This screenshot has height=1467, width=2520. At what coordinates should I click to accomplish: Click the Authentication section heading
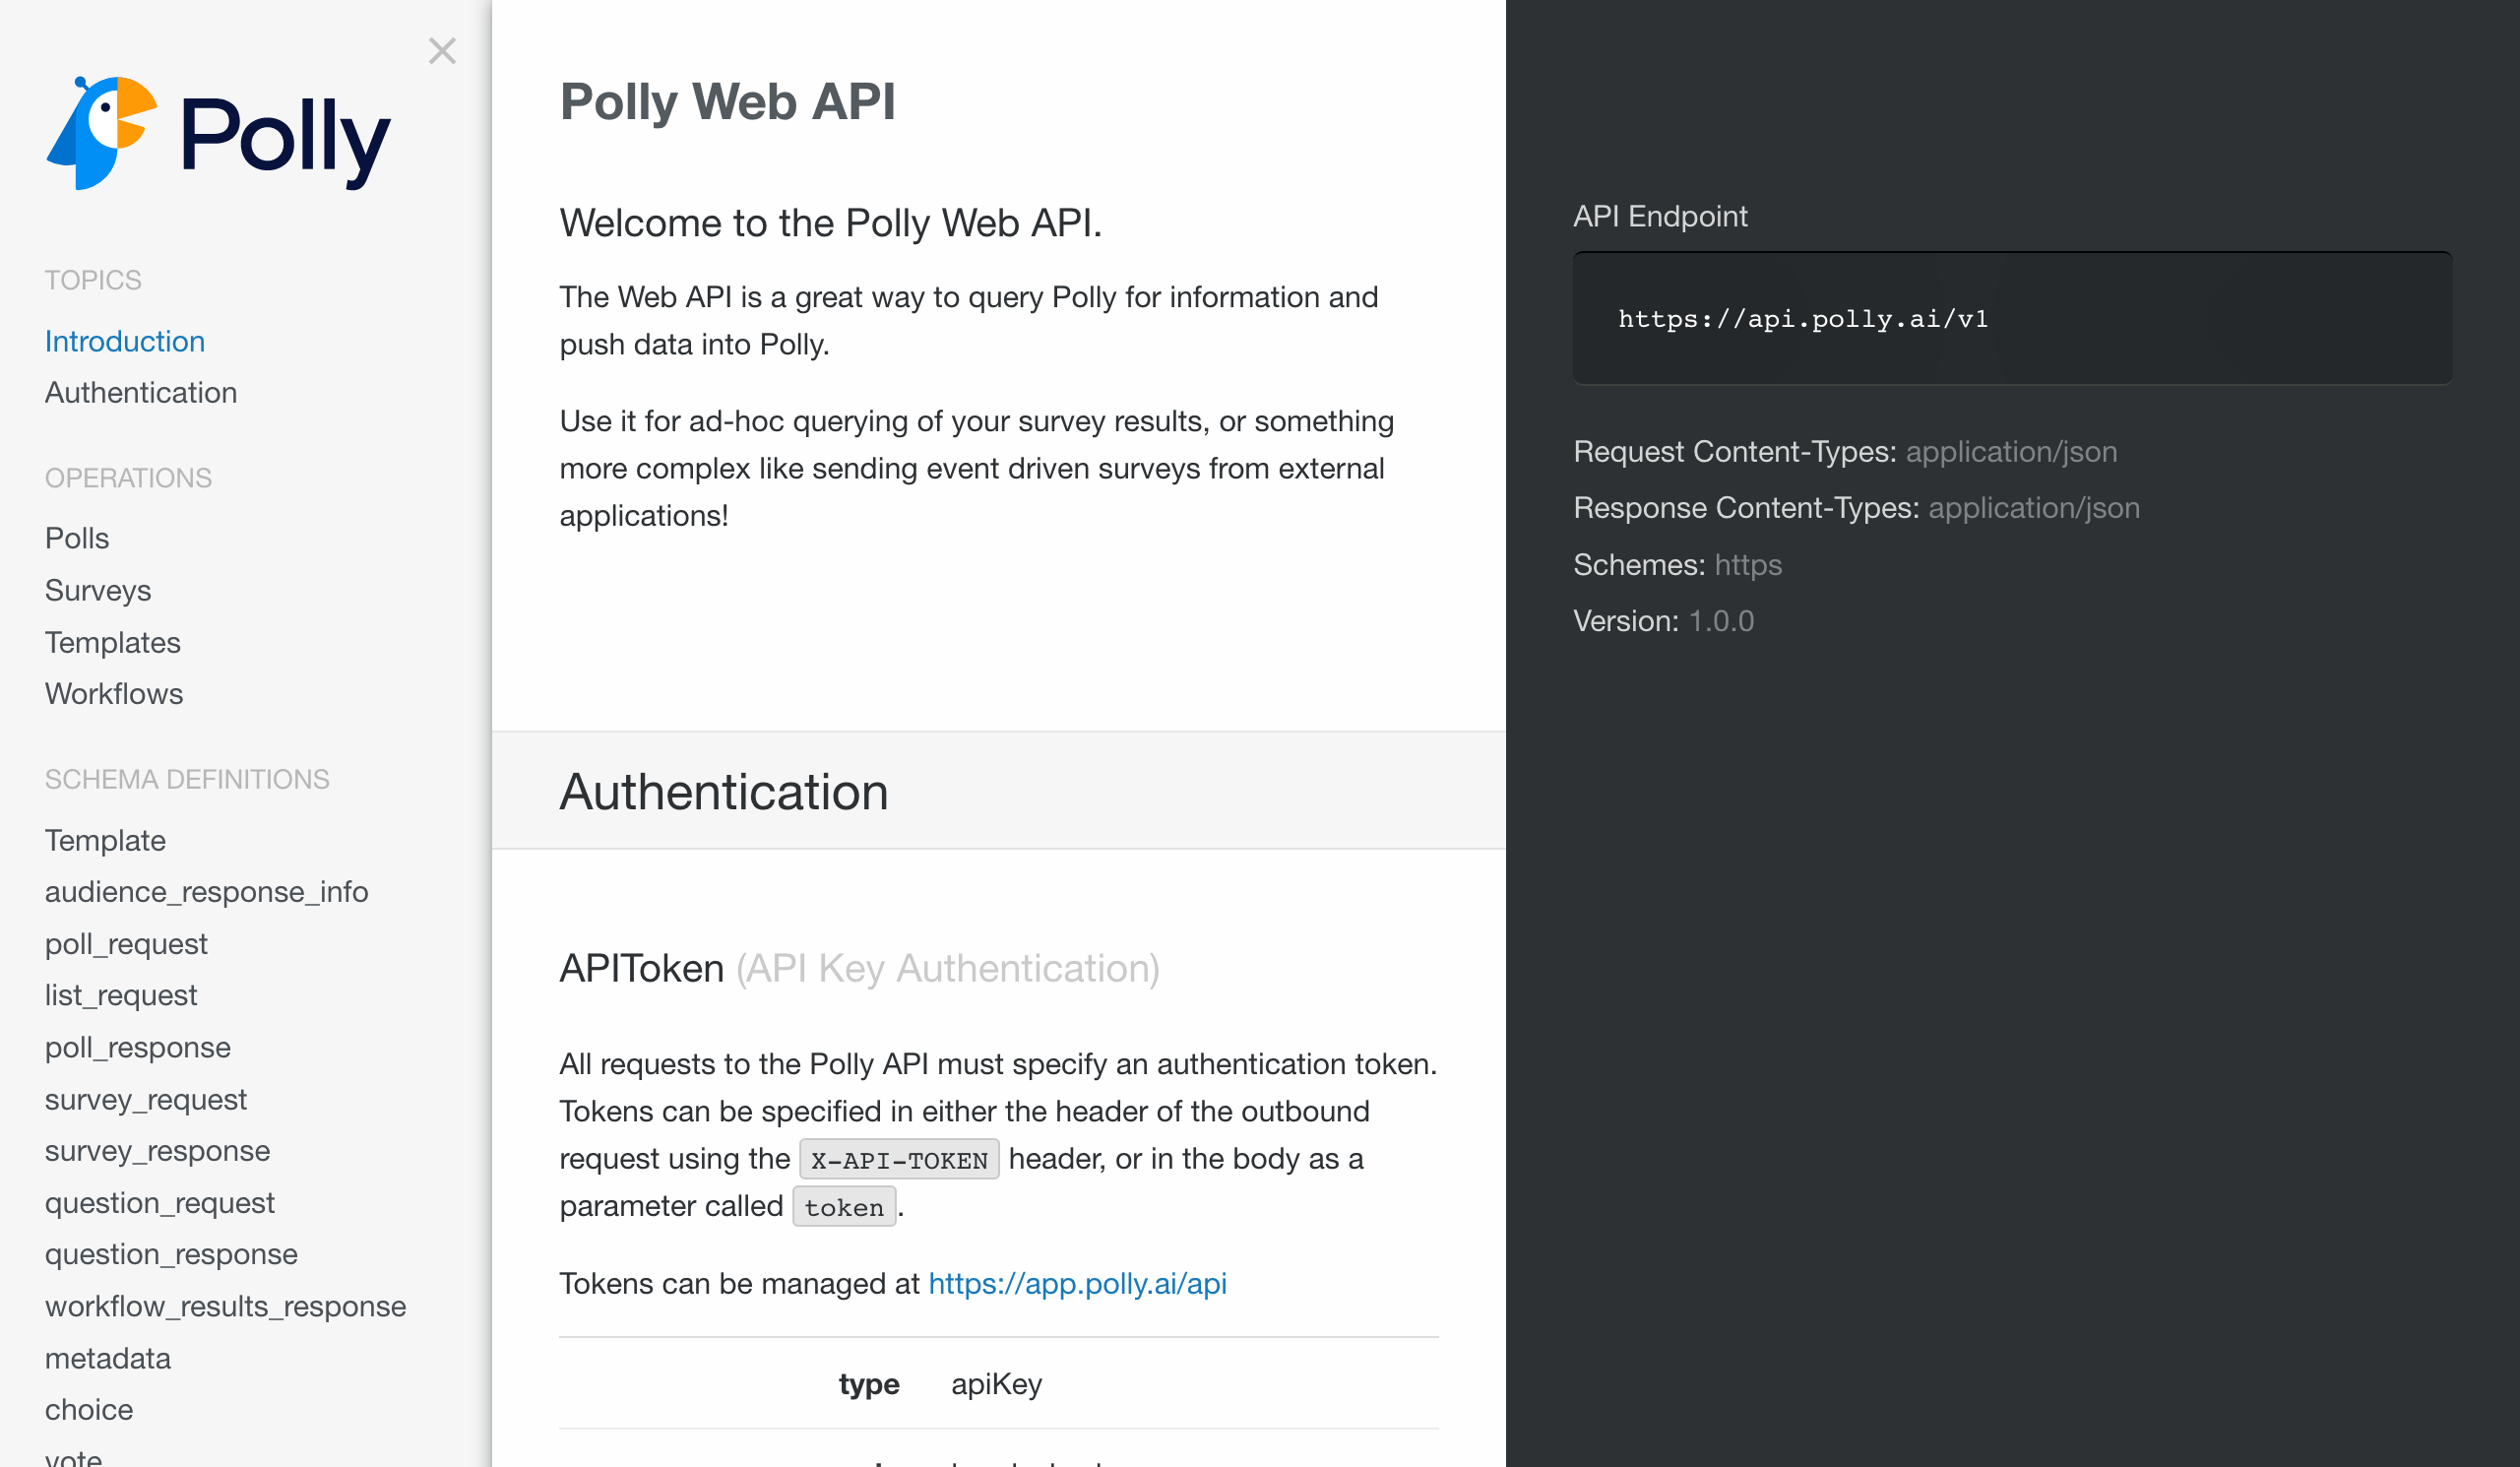point(724,792)
